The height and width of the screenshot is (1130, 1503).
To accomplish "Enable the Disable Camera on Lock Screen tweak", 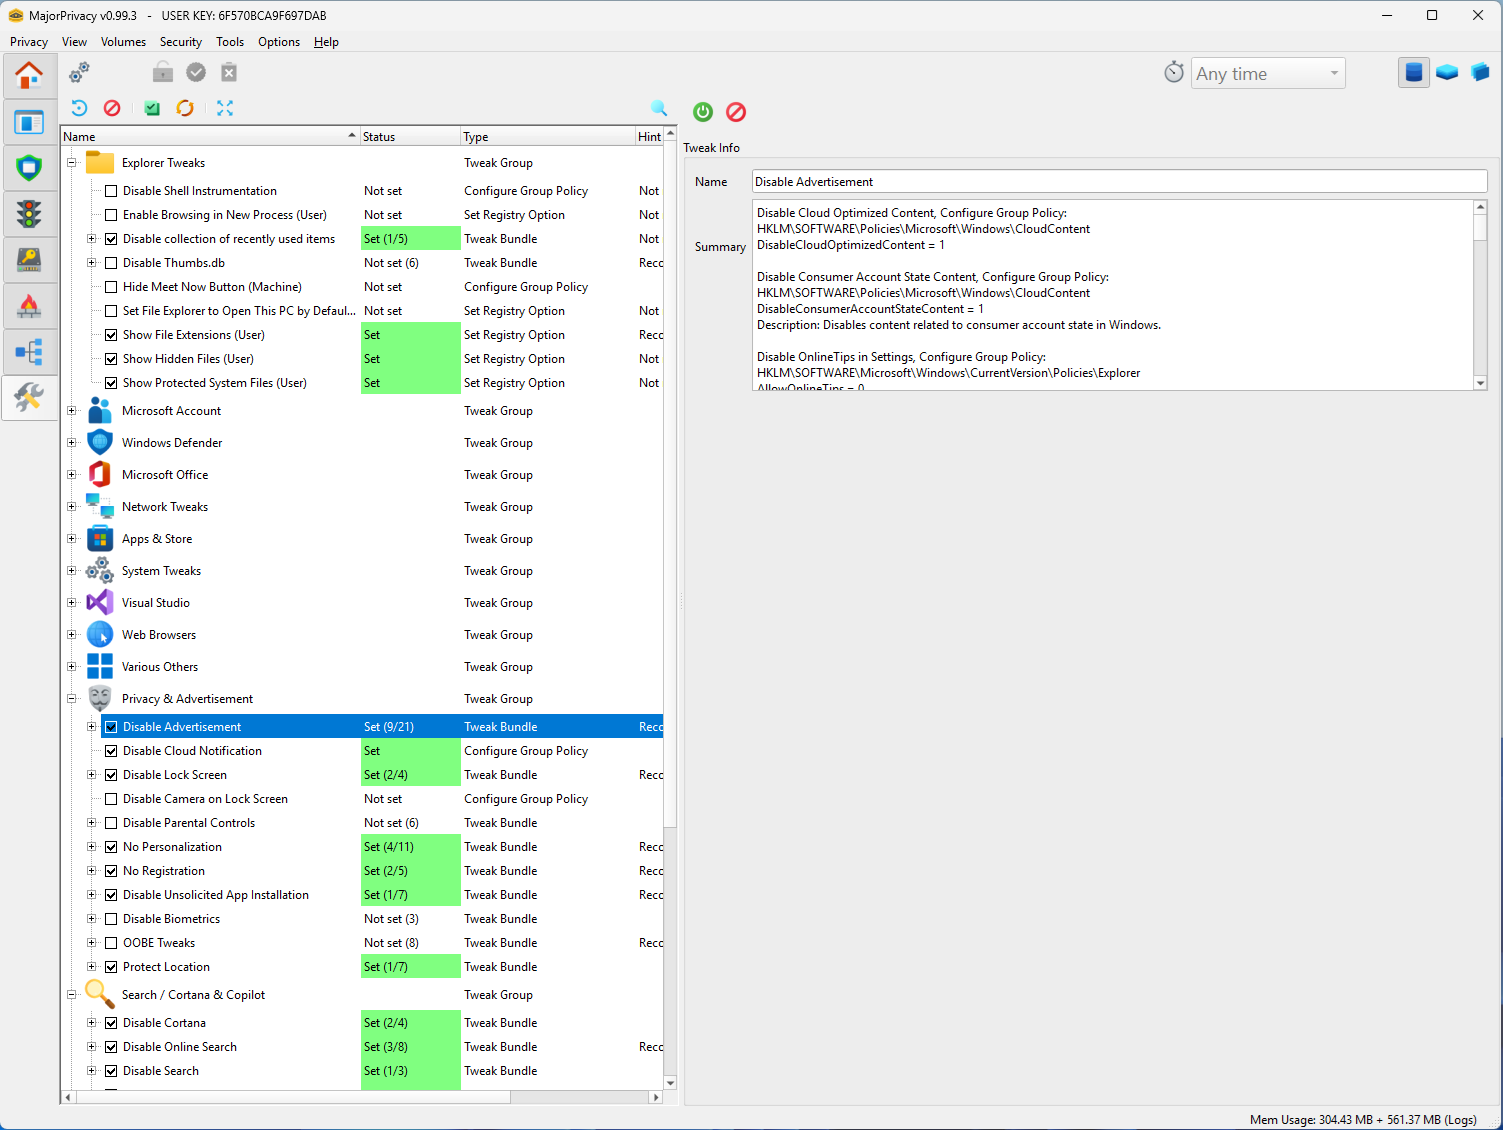I will pos(111,798).
